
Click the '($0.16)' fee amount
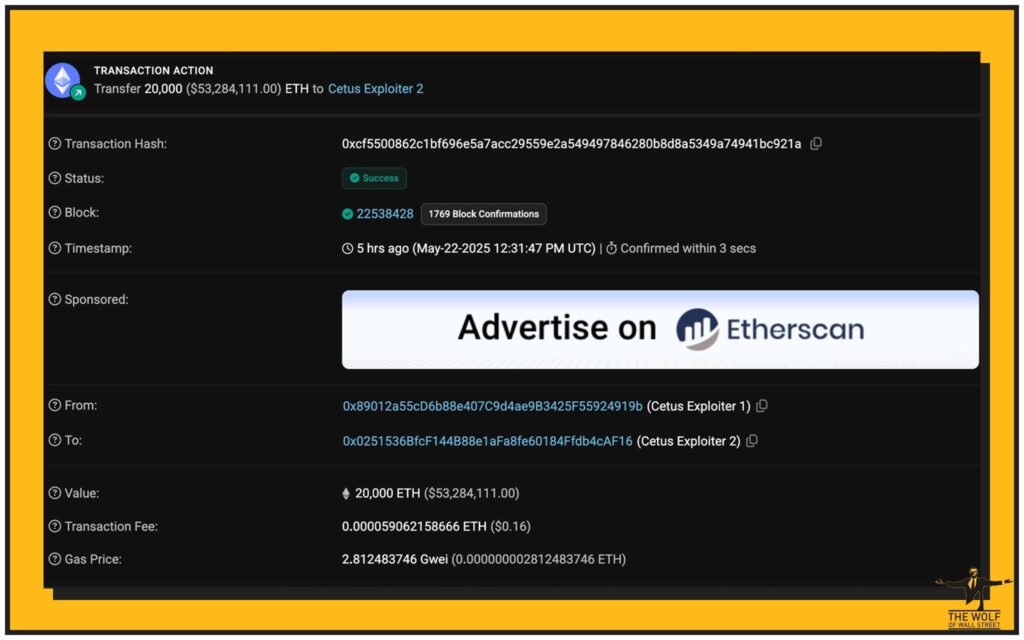[511, 526]
